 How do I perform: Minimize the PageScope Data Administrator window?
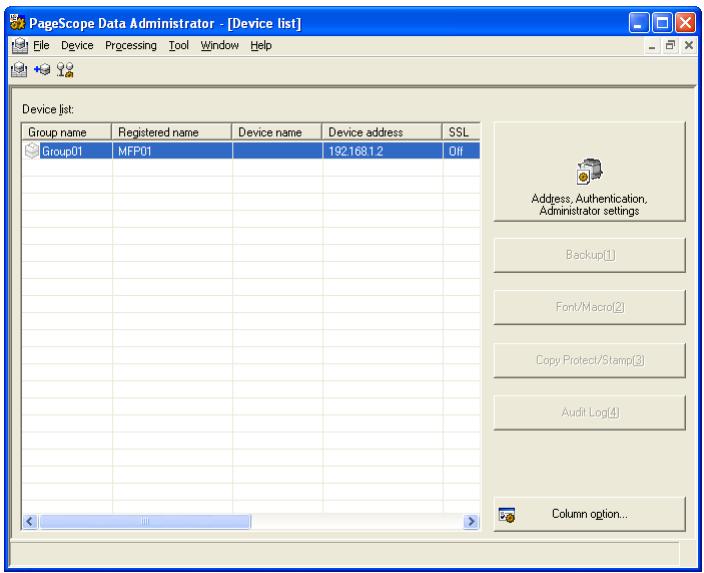tap(639, 22)
